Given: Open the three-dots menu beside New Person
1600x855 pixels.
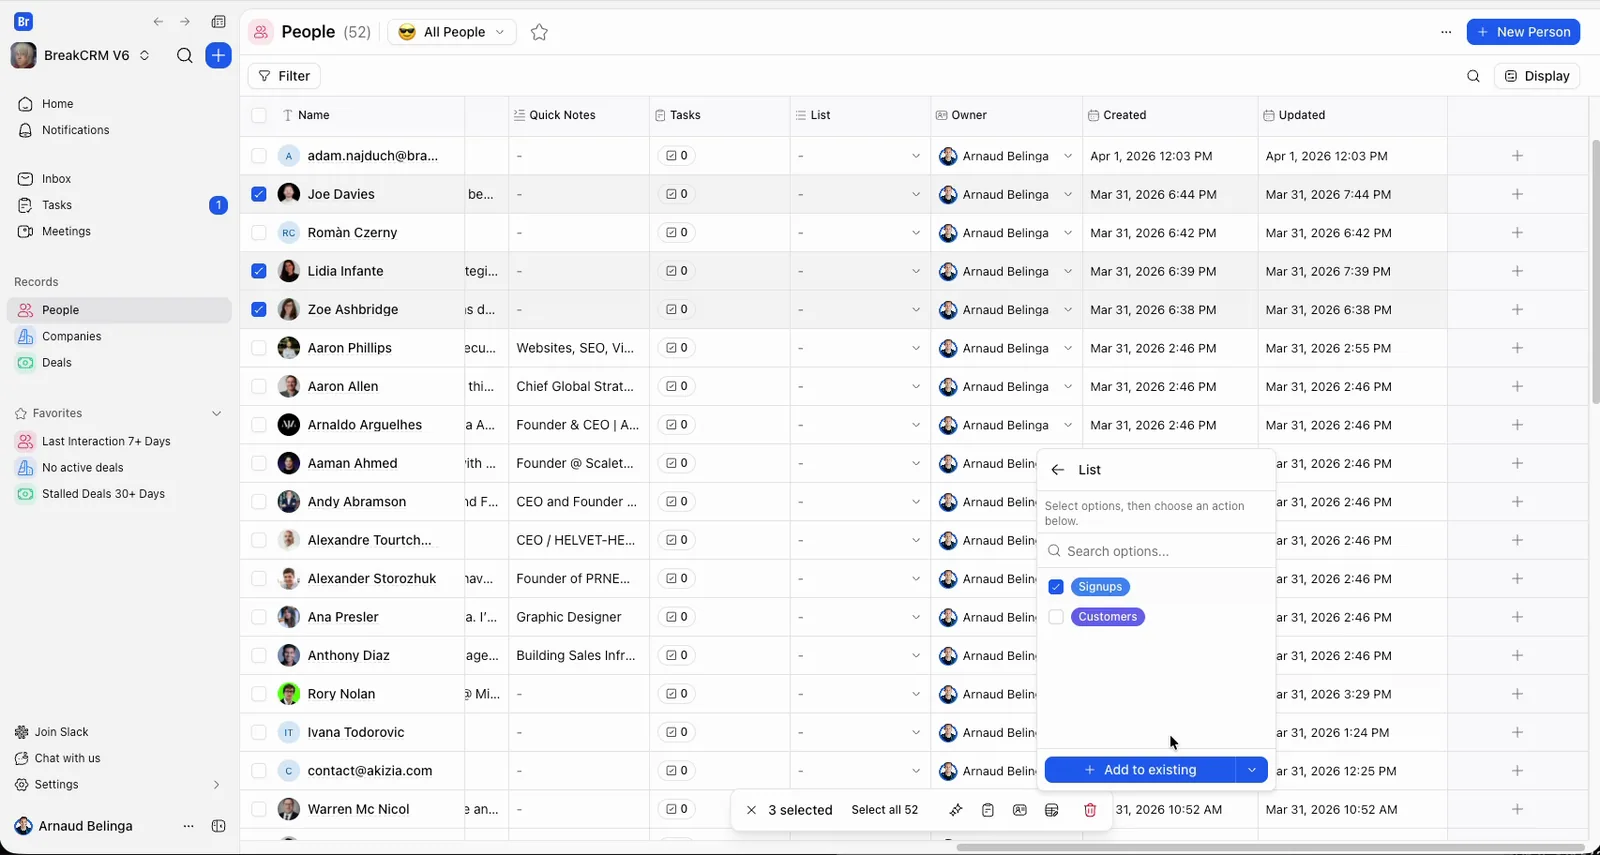Looking at the screenshot, I should [x=1446, y=32].
